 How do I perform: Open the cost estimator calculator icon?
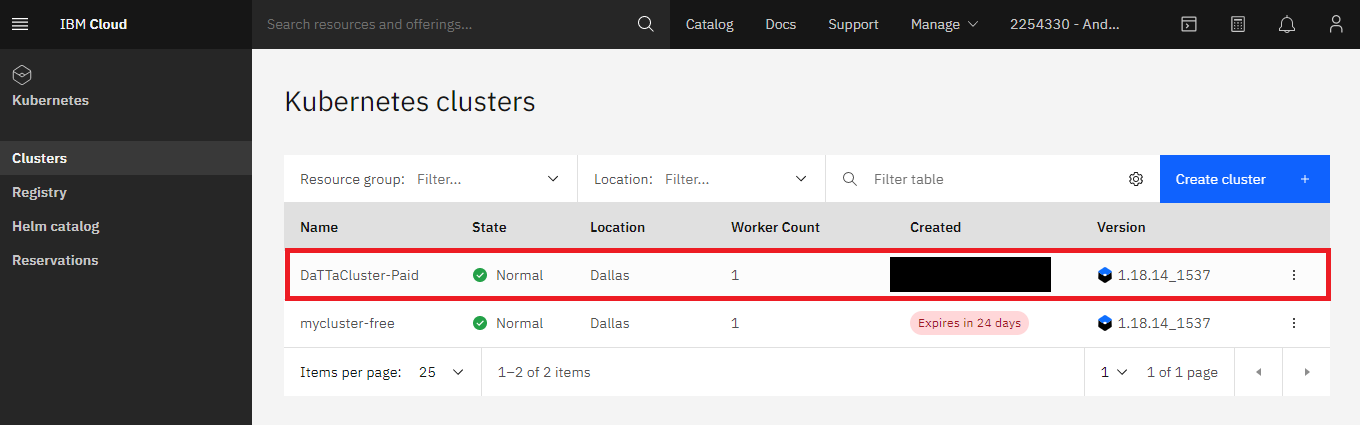click(x=1238, y=24)
